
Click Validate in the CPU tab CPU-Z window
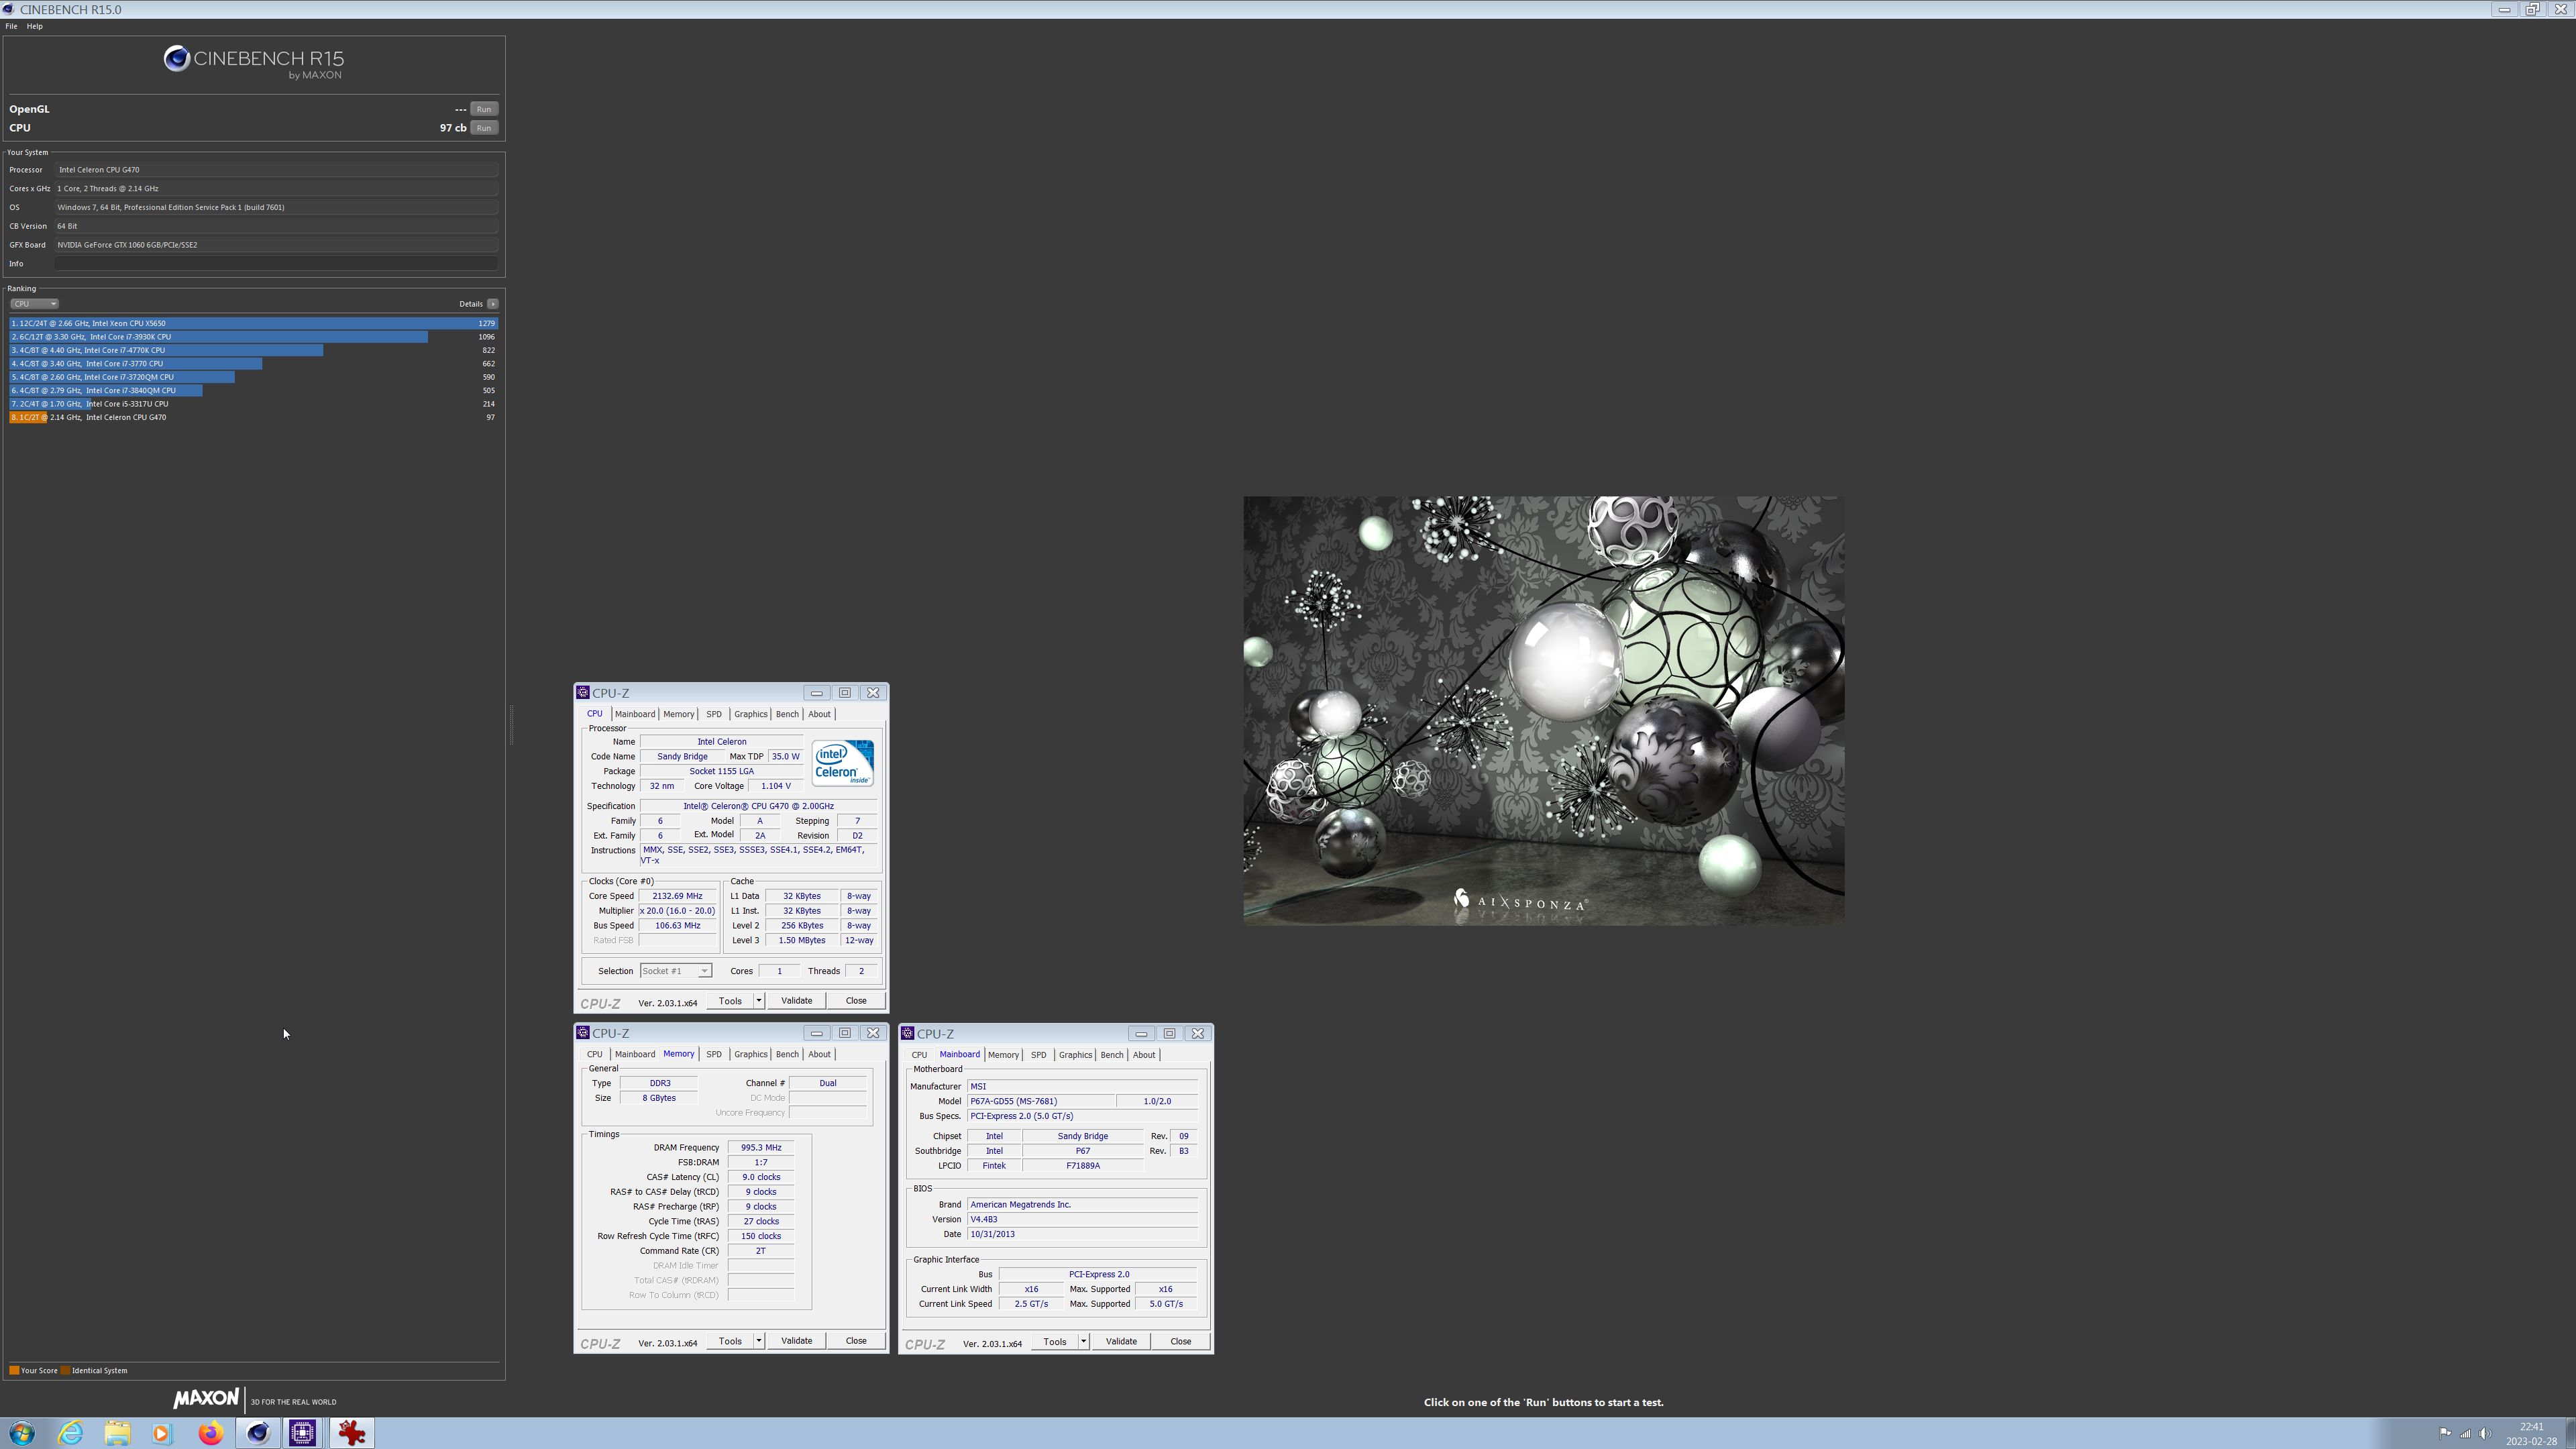[796, 1001]
